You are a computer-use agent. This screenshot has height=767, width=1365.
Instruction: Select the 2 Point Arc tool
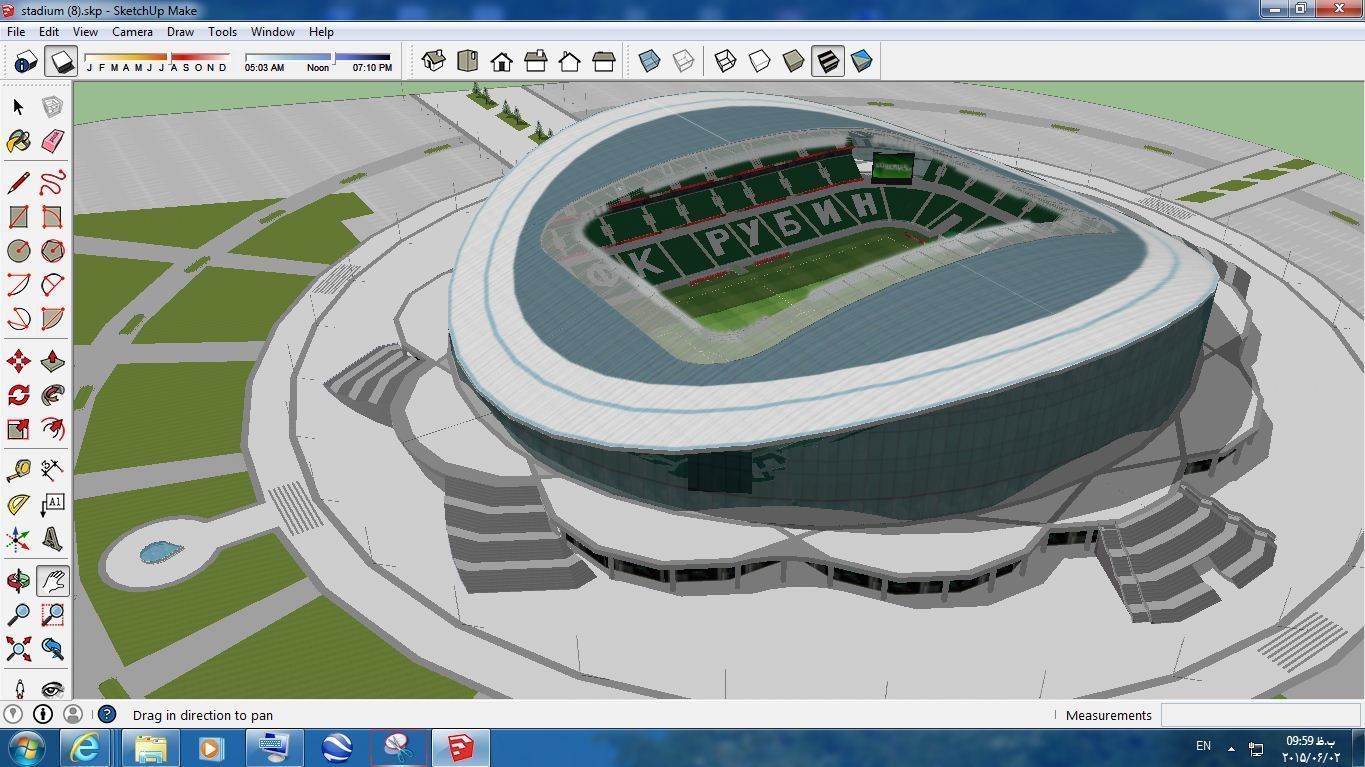(x=52, y=285)
